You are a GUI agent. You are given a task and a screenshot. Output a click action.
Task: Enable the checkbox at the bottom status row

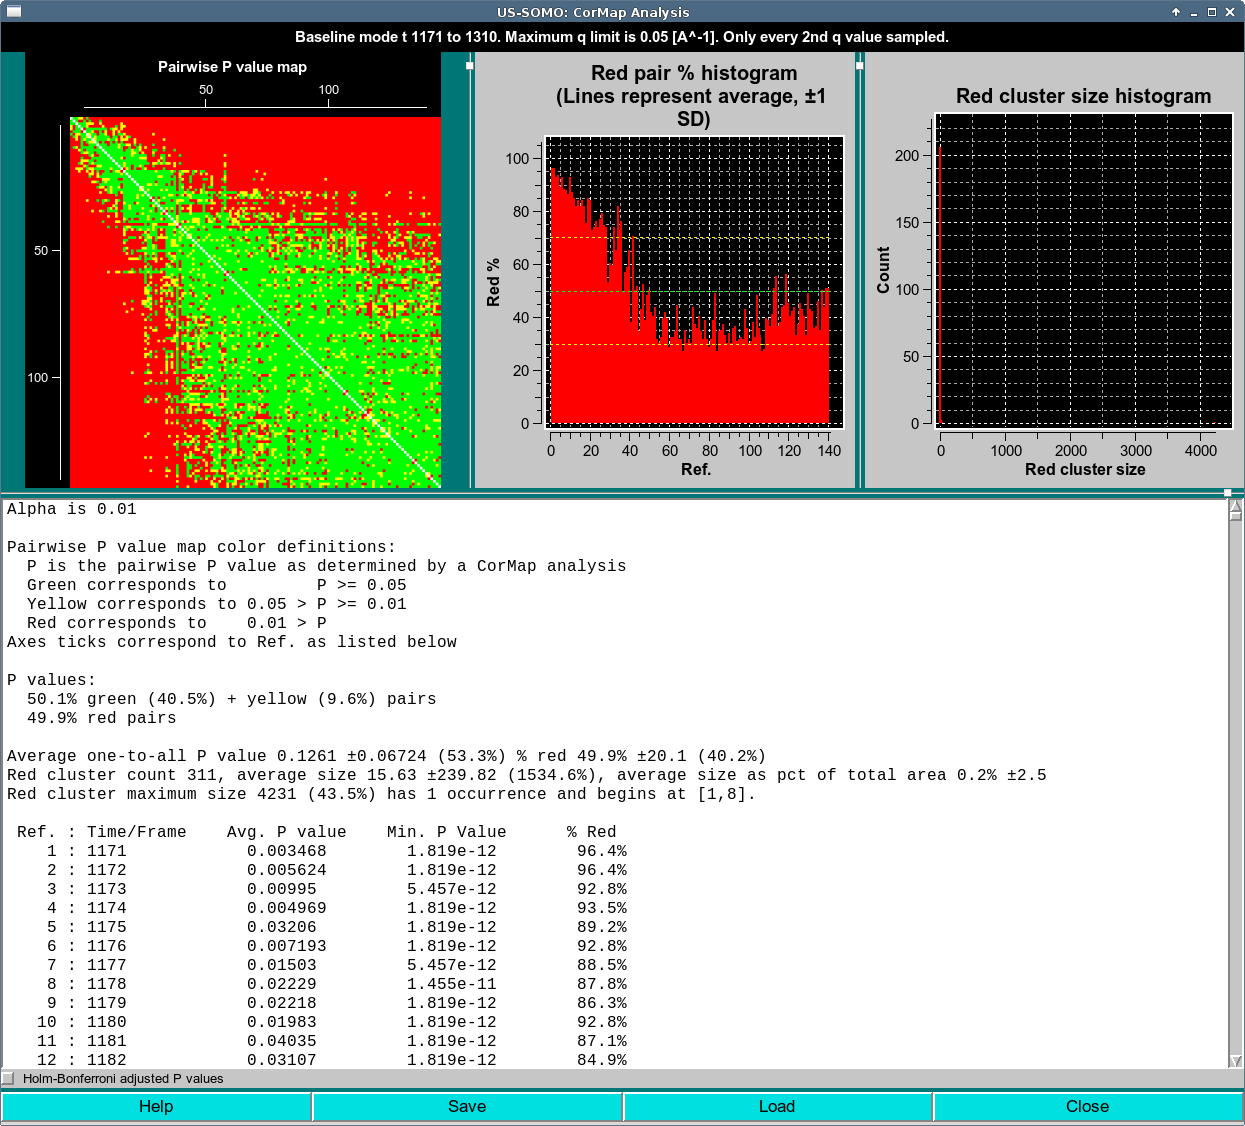point(9,1079)
